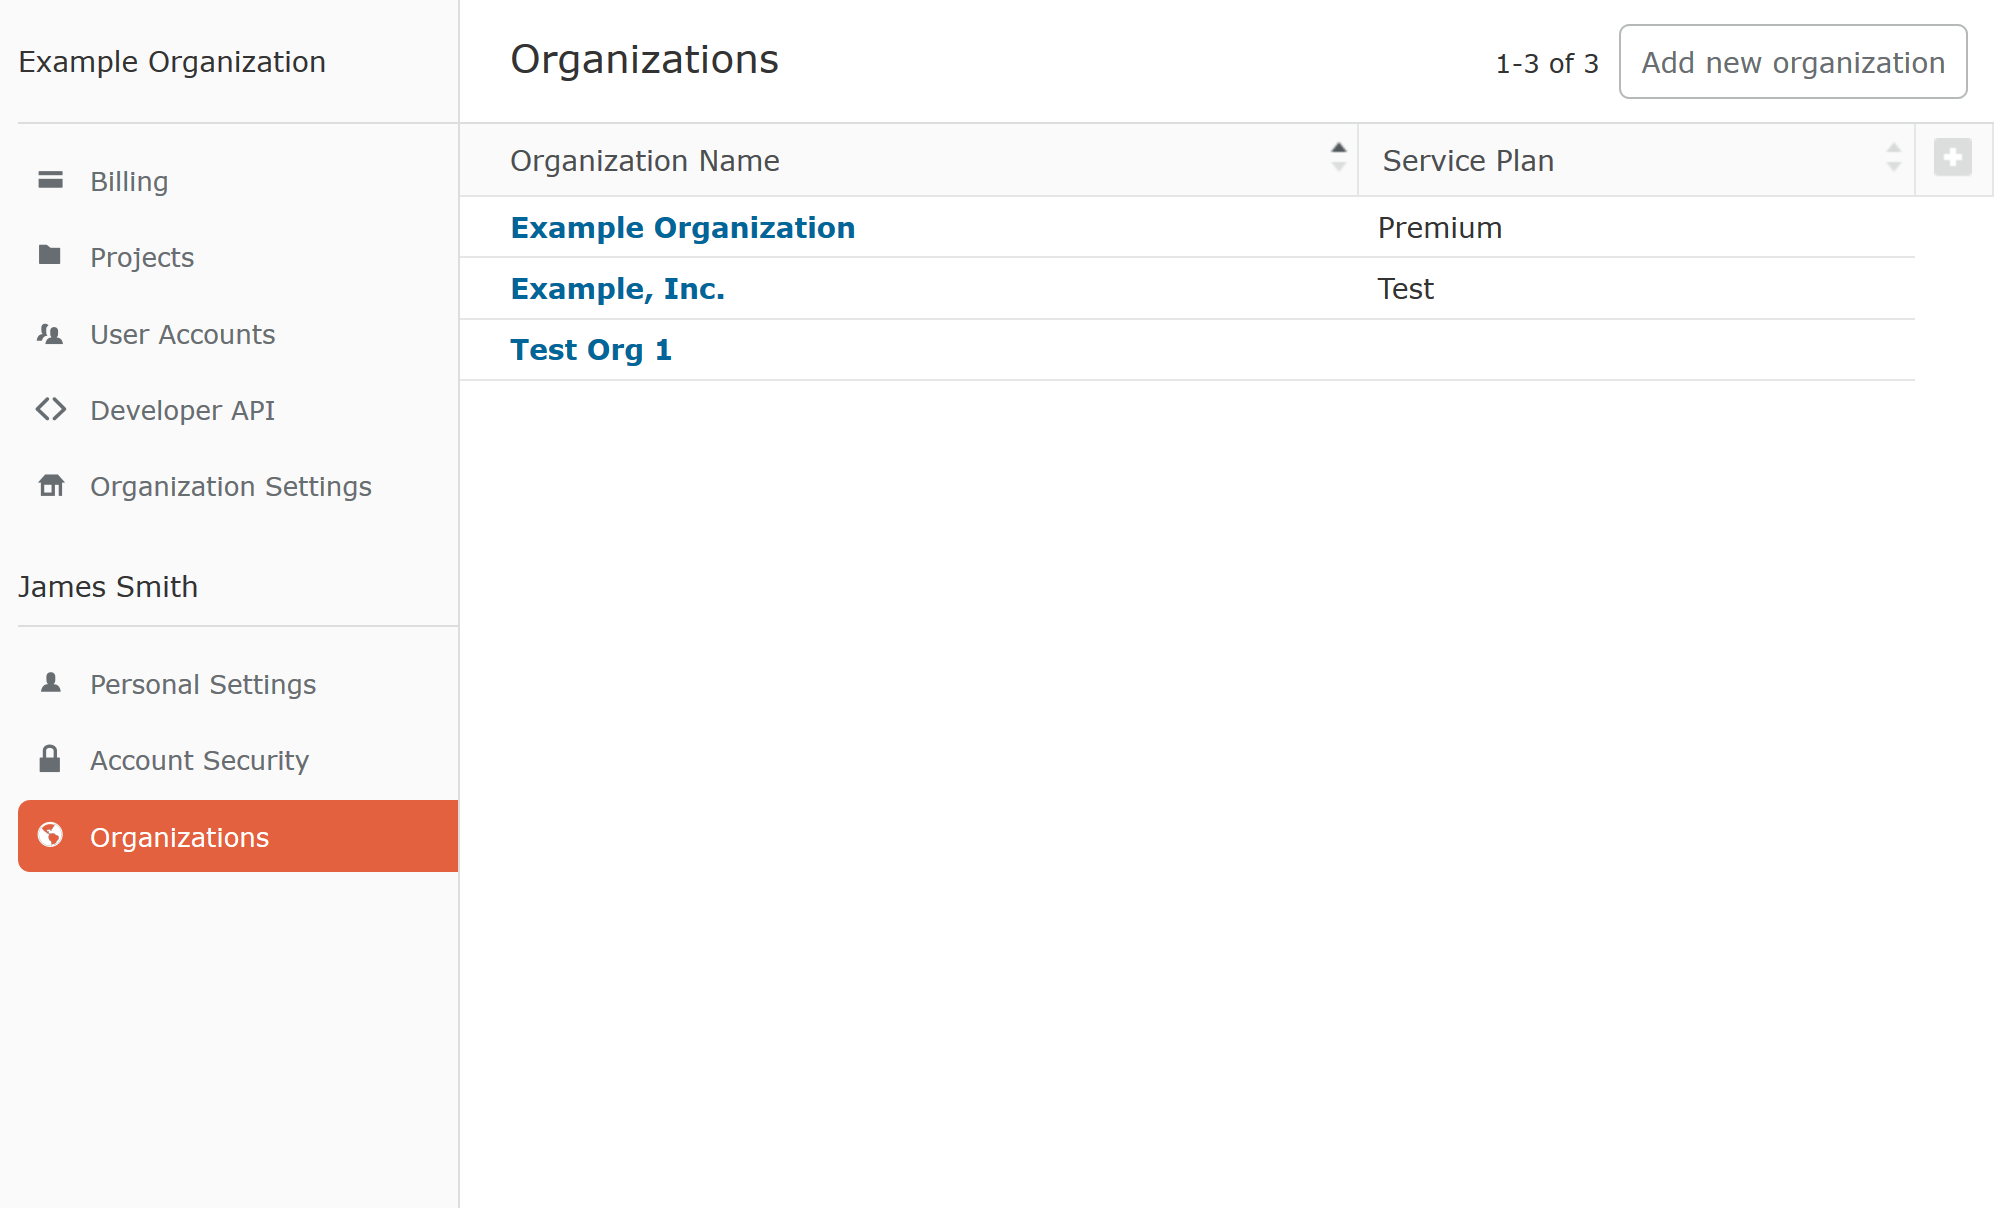The image size is (1994, 1208).
Task: Click the Service Plan column header
Action: 1636,160
